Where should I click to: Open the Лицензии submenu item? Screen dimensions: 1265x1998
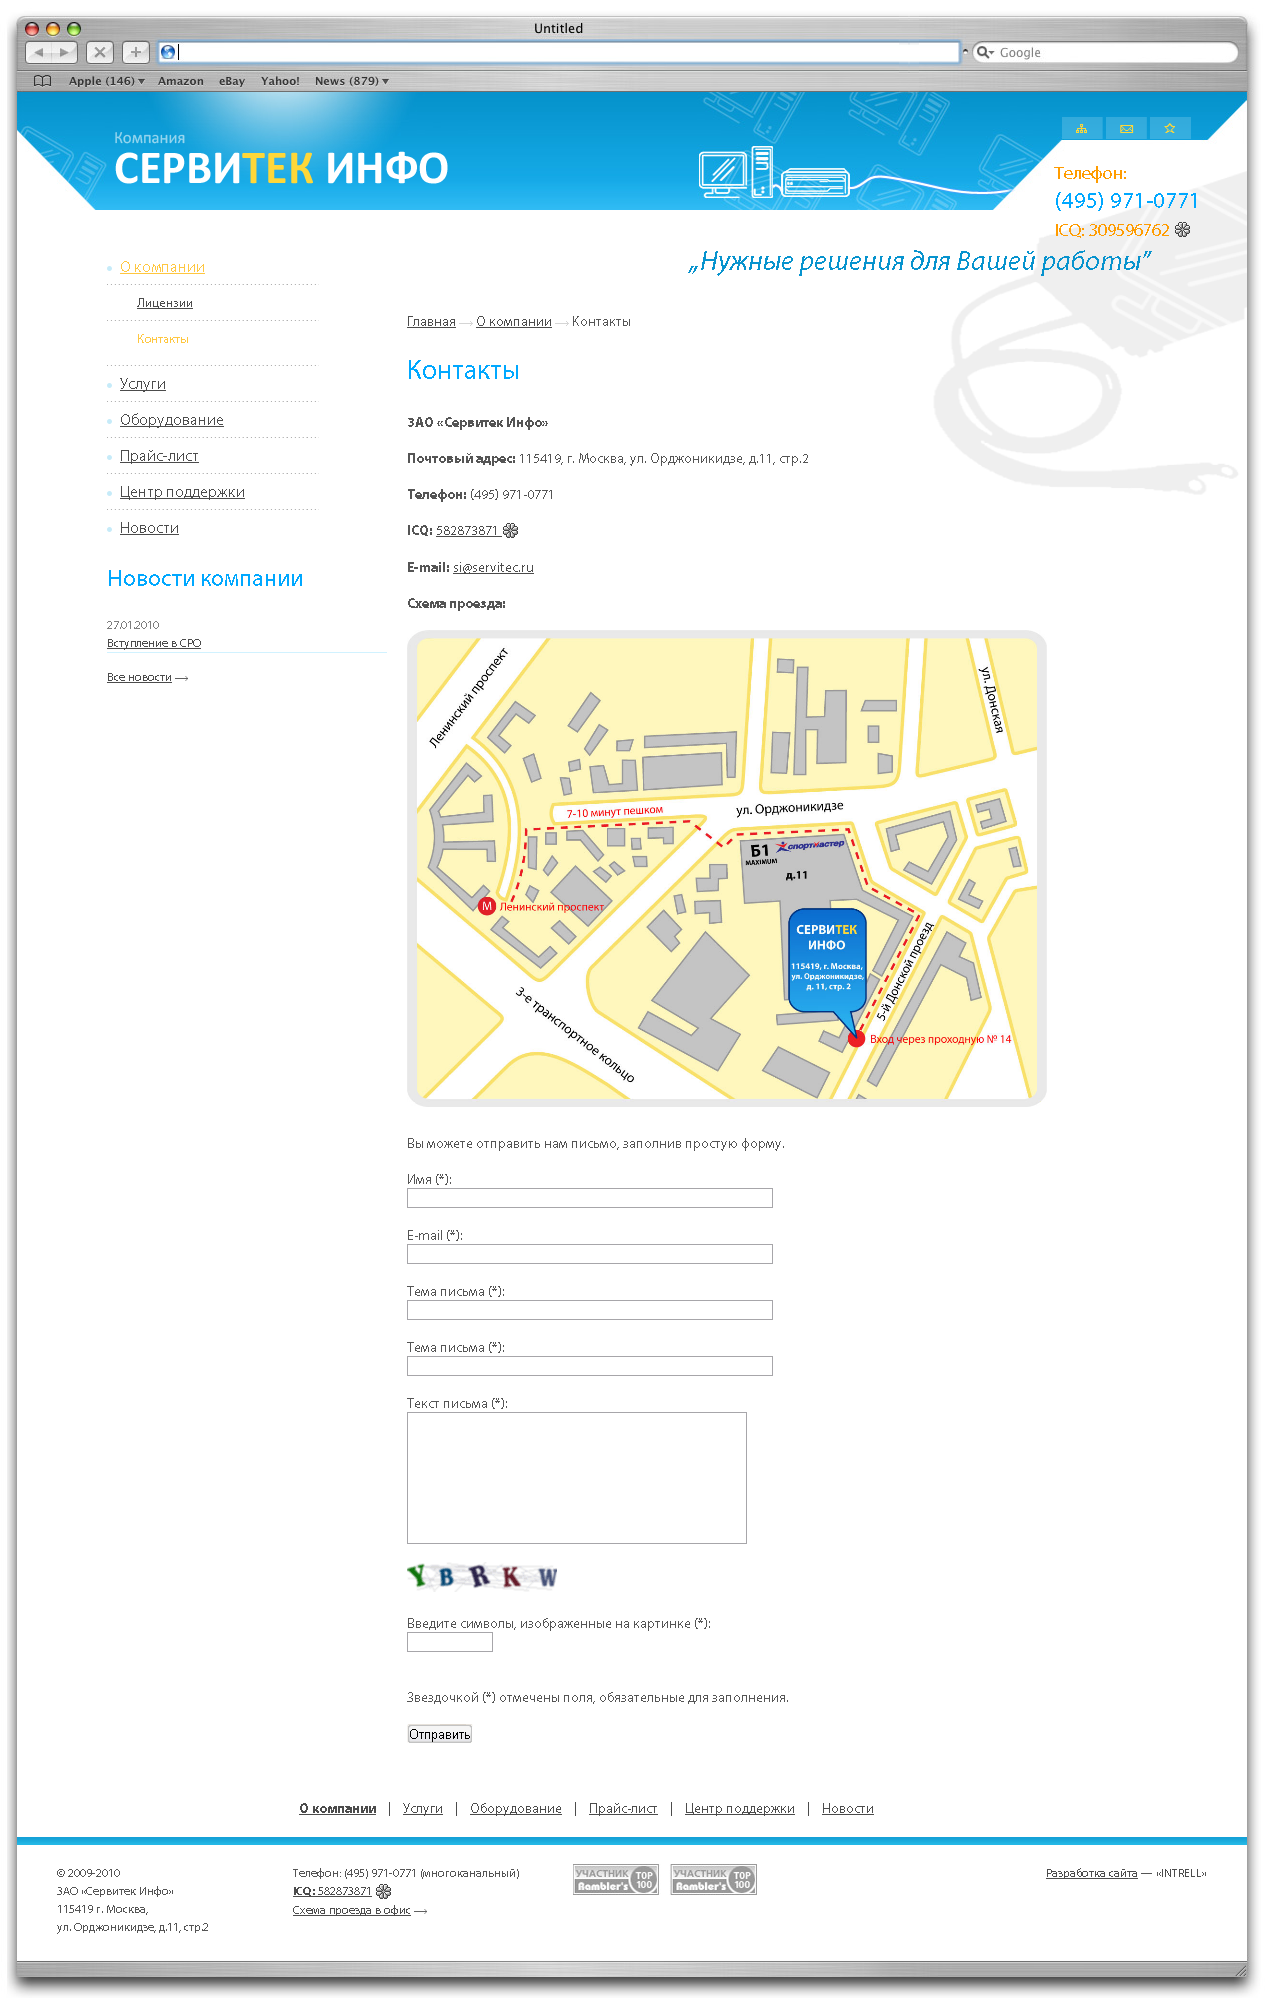click(x=165, y=303)
